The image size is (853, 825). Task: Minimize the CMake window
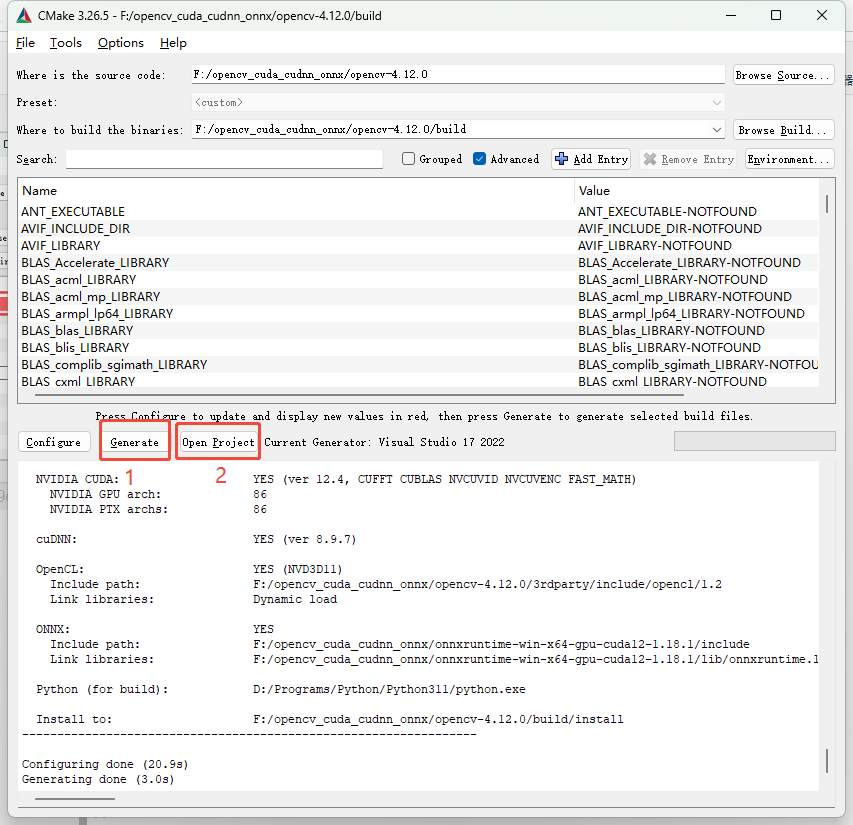coord(731,16)
